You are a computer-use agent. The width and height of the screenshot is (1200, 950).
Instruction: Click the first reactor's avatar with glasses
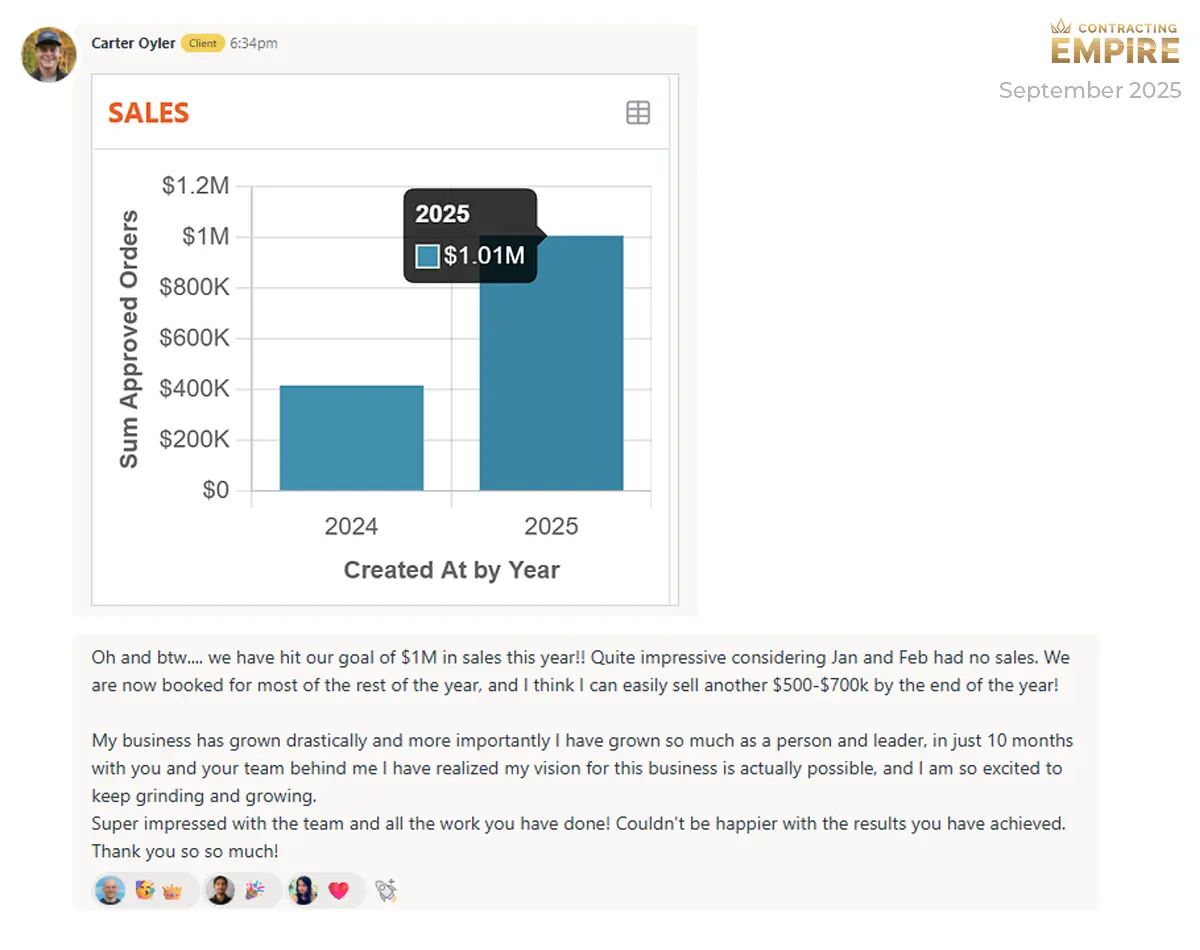pyautogui.click(x=110, y=890)
